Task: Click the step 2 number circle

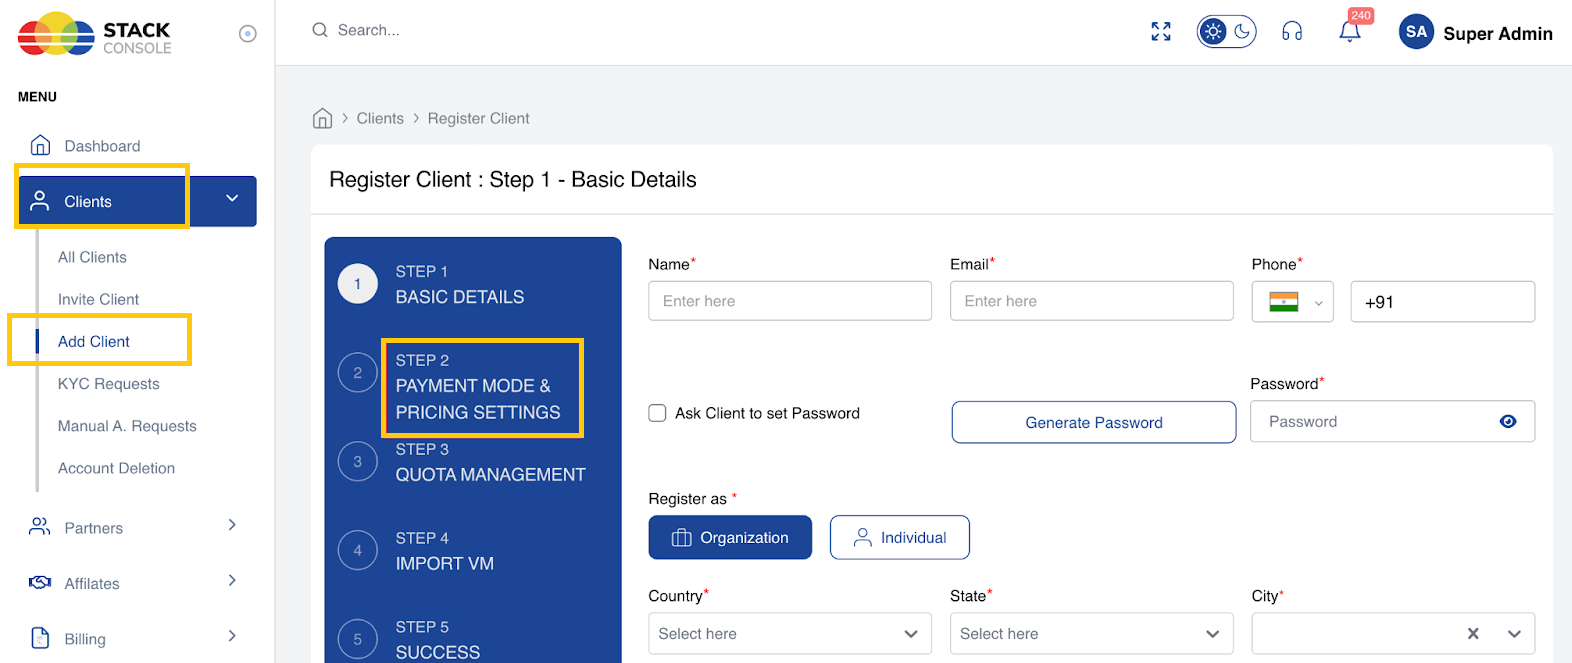Action: coord(357,373)
